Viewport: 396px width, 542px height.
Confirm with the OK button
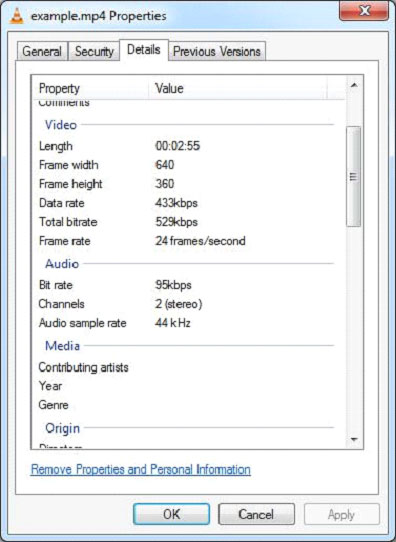[171, 514]
